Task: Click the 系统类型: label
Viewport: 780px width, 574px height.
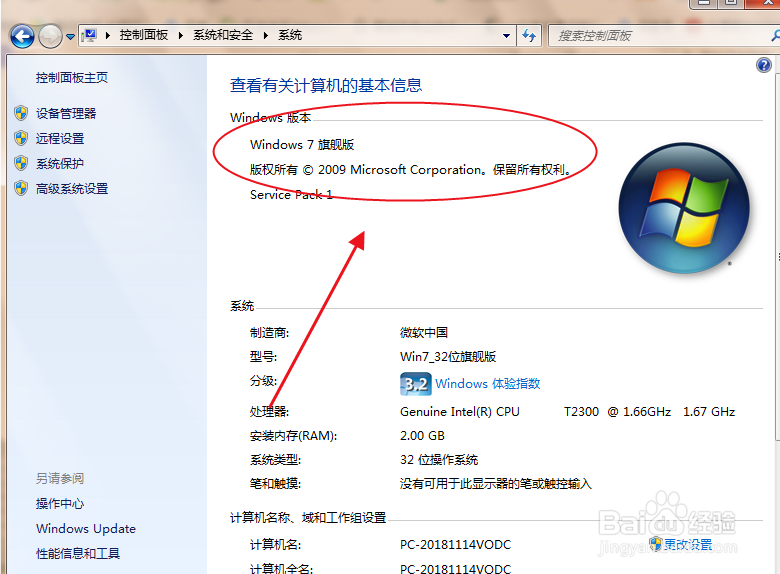Action: pyautogui.click(x=275, y=460)
